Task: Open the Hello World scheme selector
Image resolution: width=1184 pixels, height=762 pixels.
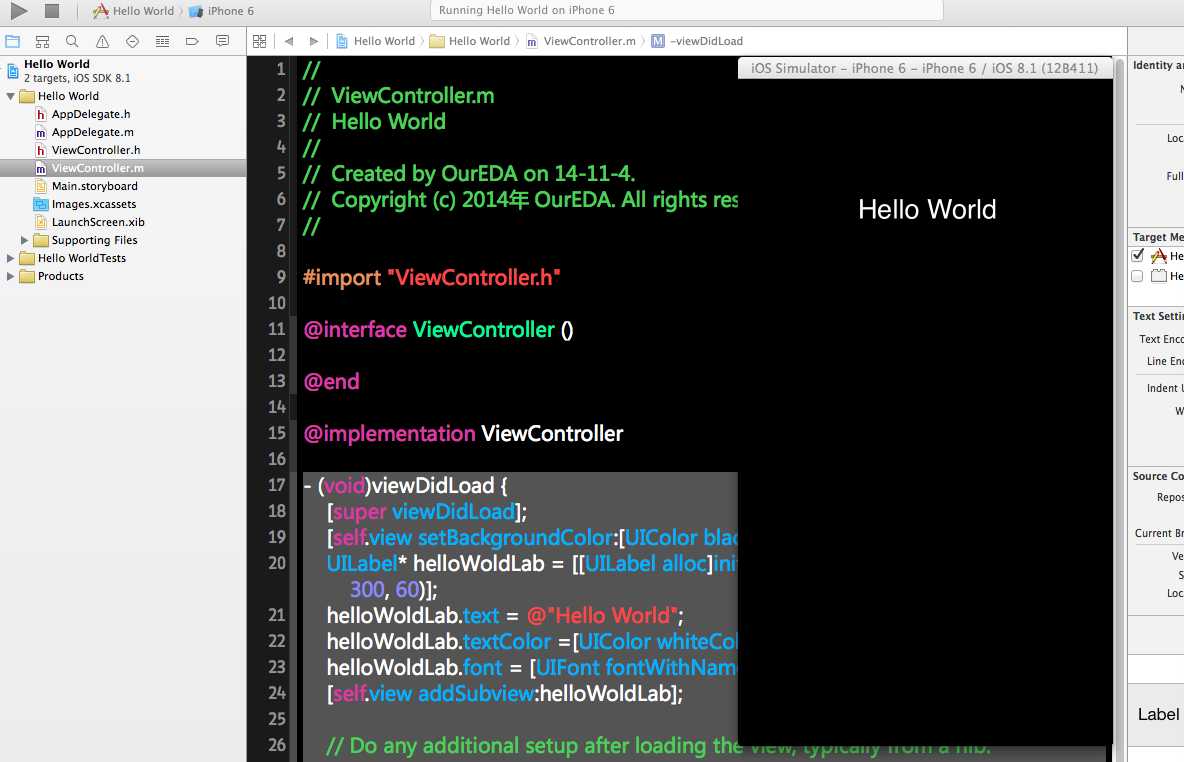Action: pyautogui.click(x=134, y=11)
